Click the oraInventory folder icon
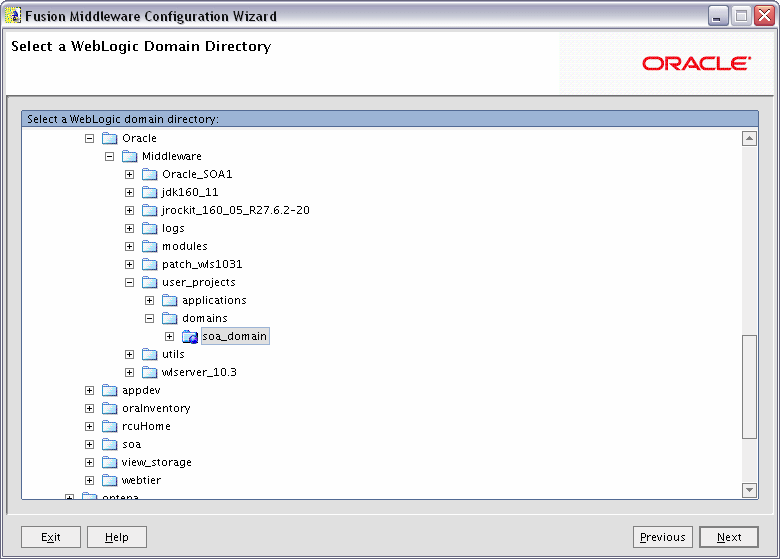The width and height of the screenshot is (780, 559). pos(109,408)
